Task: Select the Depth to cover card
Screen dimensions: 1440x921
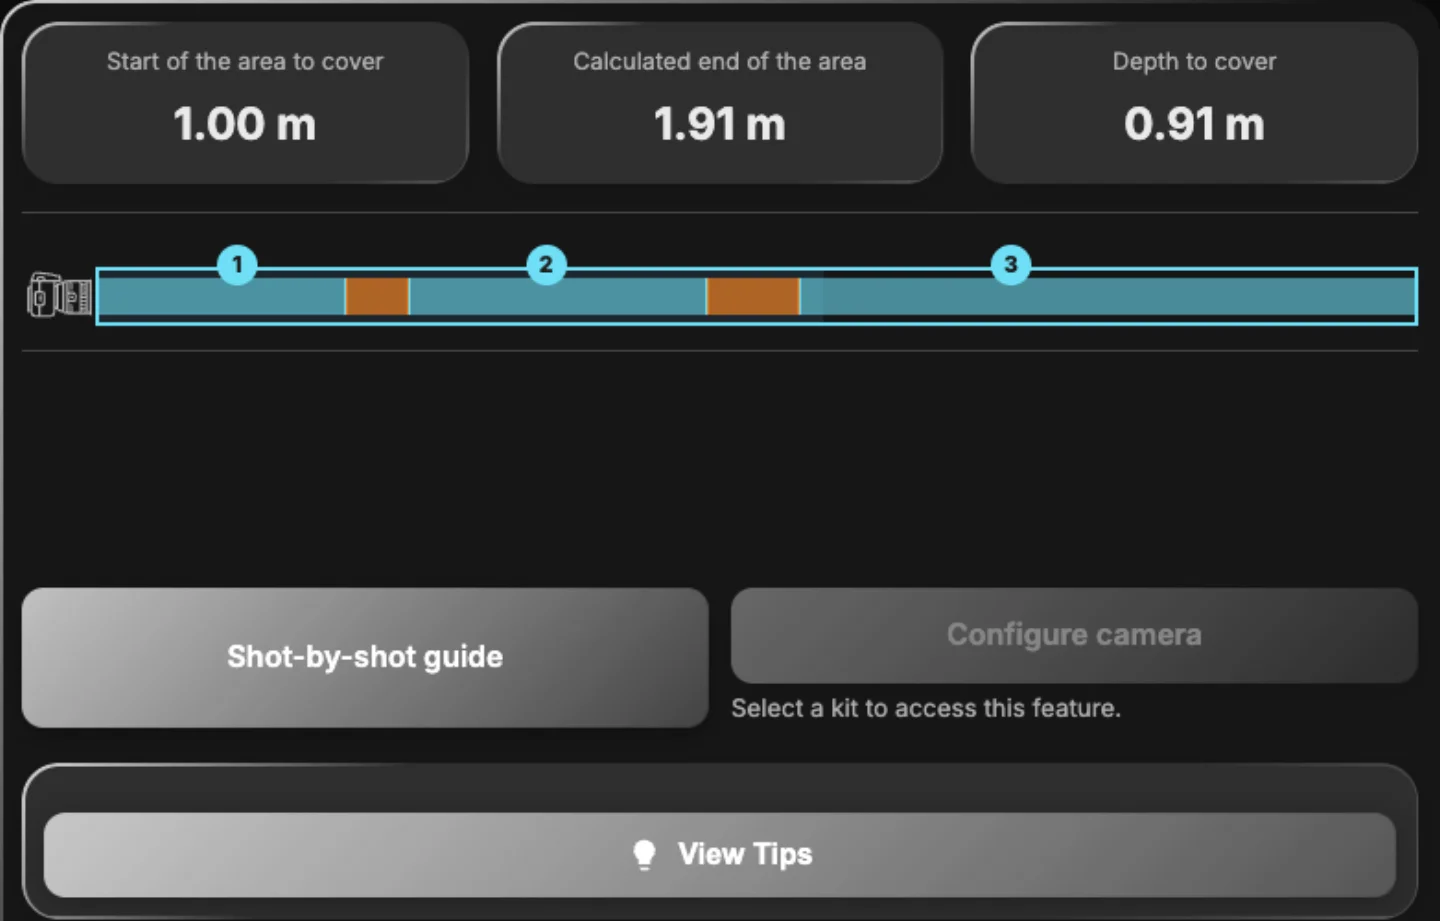Action: (1194, 103)
